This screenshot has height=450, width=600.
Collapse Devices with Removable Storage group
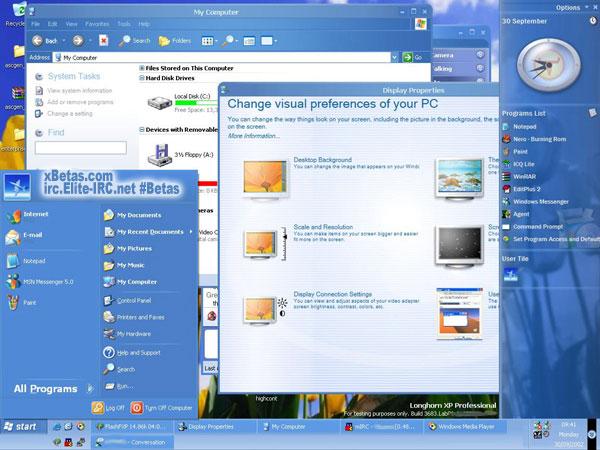click(142, 130)
